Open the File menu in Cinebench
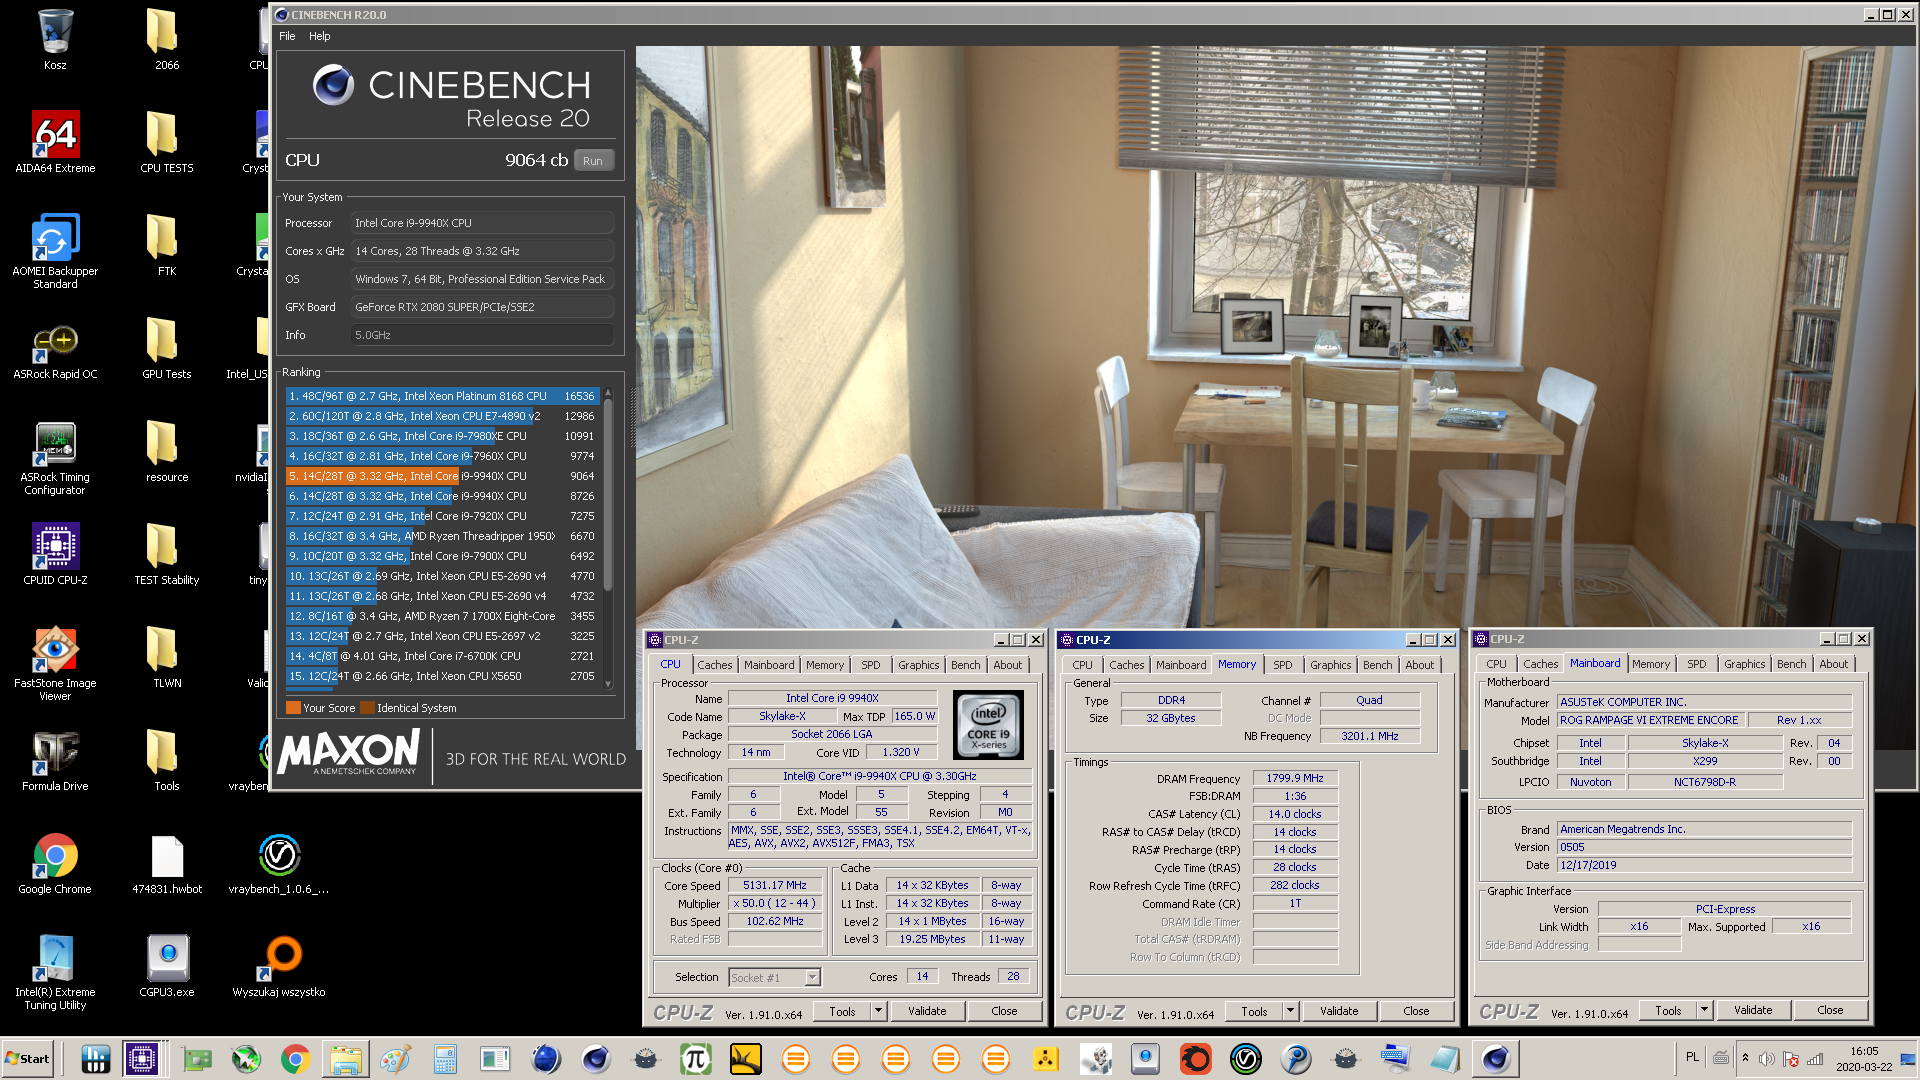The height and width of the screenshot is (1080, 1920). pyautogui.click(x=287, y=36)
